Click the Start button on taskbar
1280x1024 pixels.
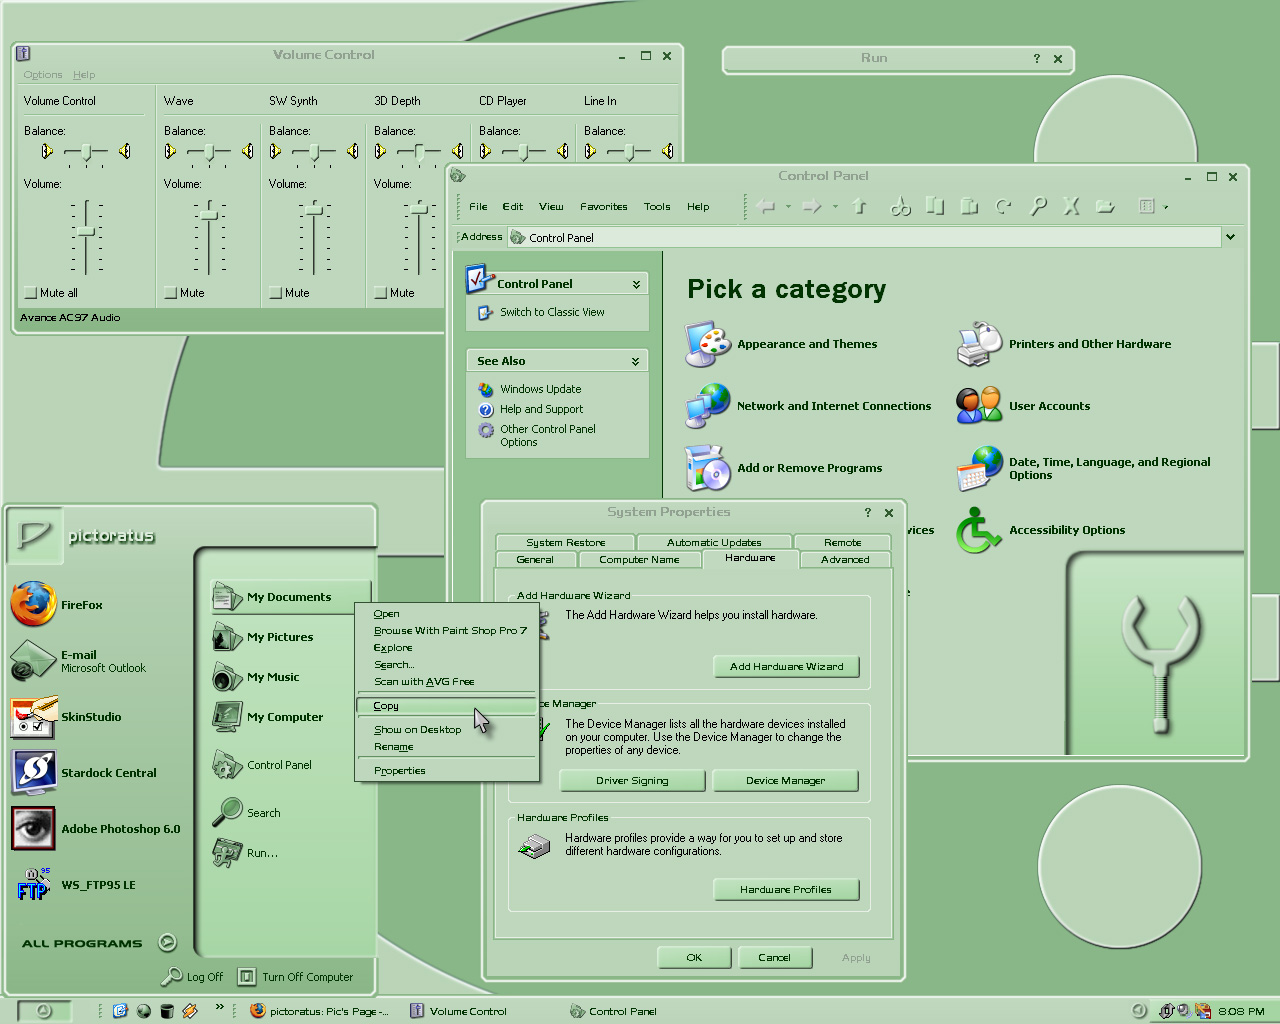(44, 1011)
